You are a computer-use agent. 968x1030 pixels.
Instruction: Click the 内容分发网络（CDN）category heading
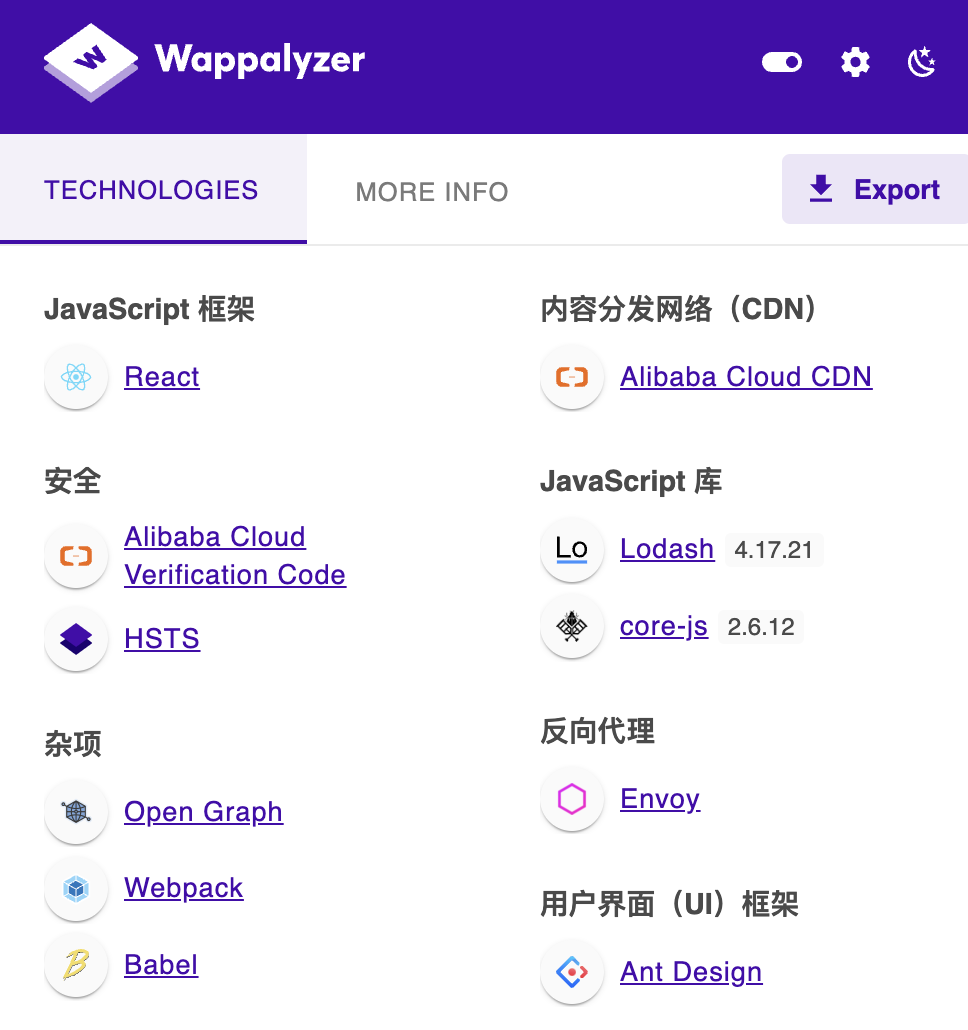[678, 309]
